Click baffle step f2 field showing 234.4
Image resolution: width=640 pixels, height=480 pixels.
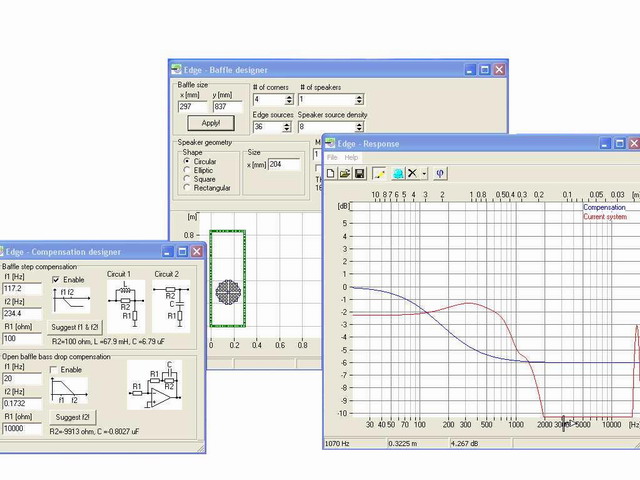pyautogui.click(x=22, y=313)
